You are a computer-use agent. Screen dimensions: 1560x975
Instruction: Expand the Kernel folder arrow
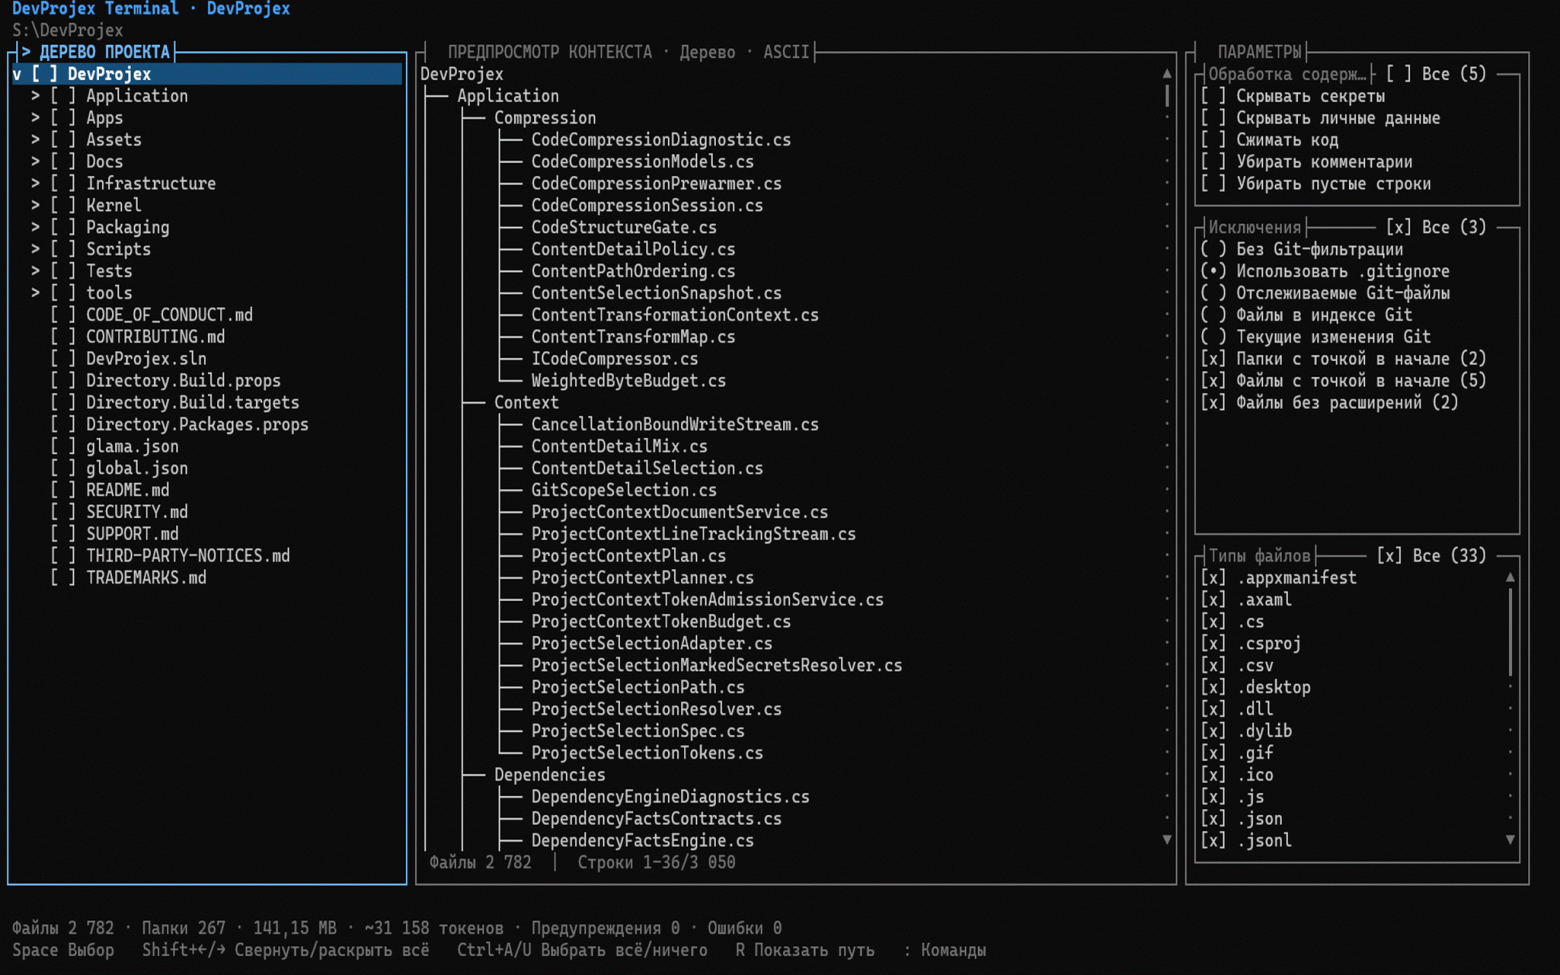pos(35,206)
